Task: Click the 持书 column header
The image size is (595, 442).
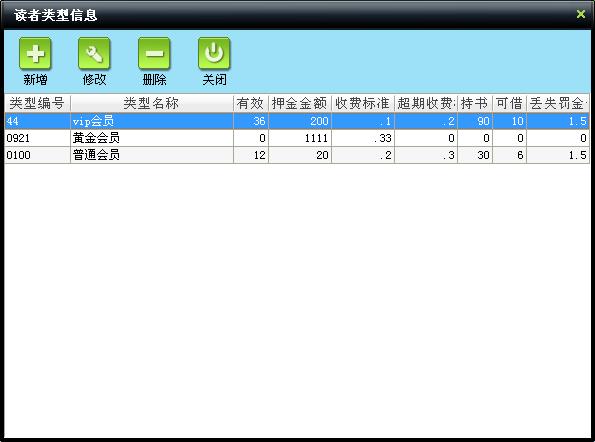Action: [475, 103]
